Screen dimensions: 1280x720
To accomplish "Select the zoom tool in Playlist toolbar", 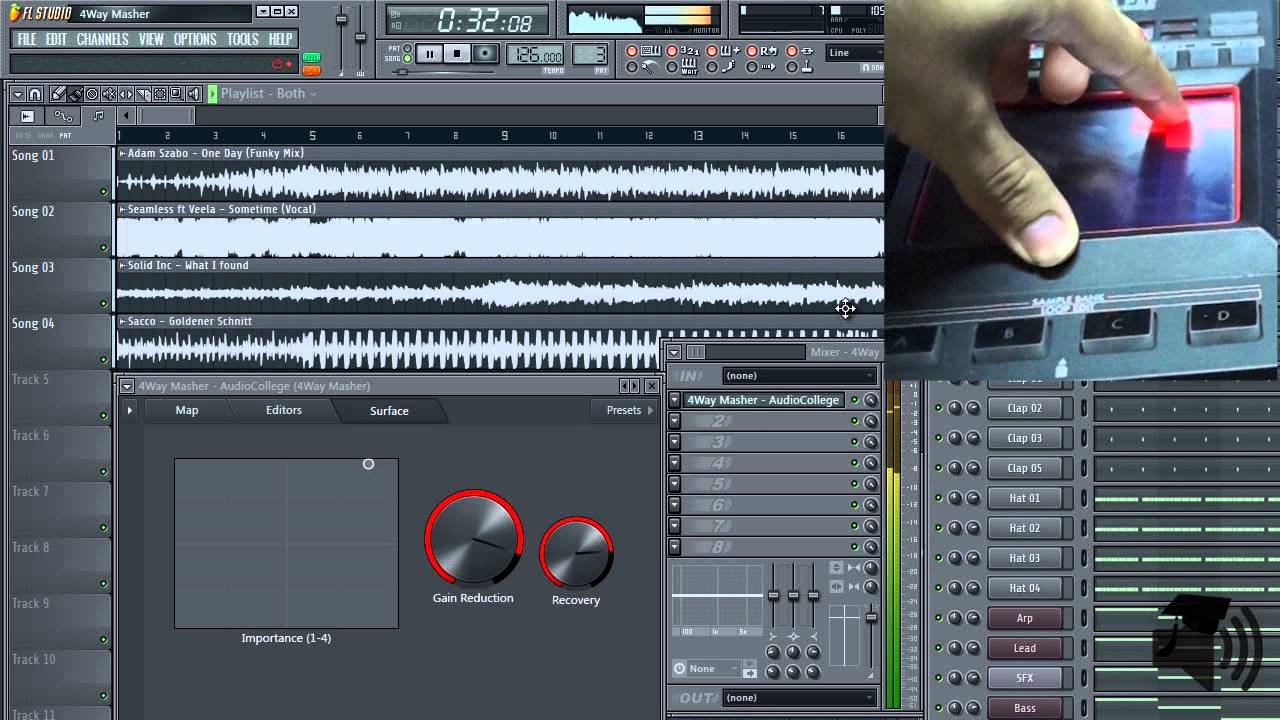I will tap(177, 94).
